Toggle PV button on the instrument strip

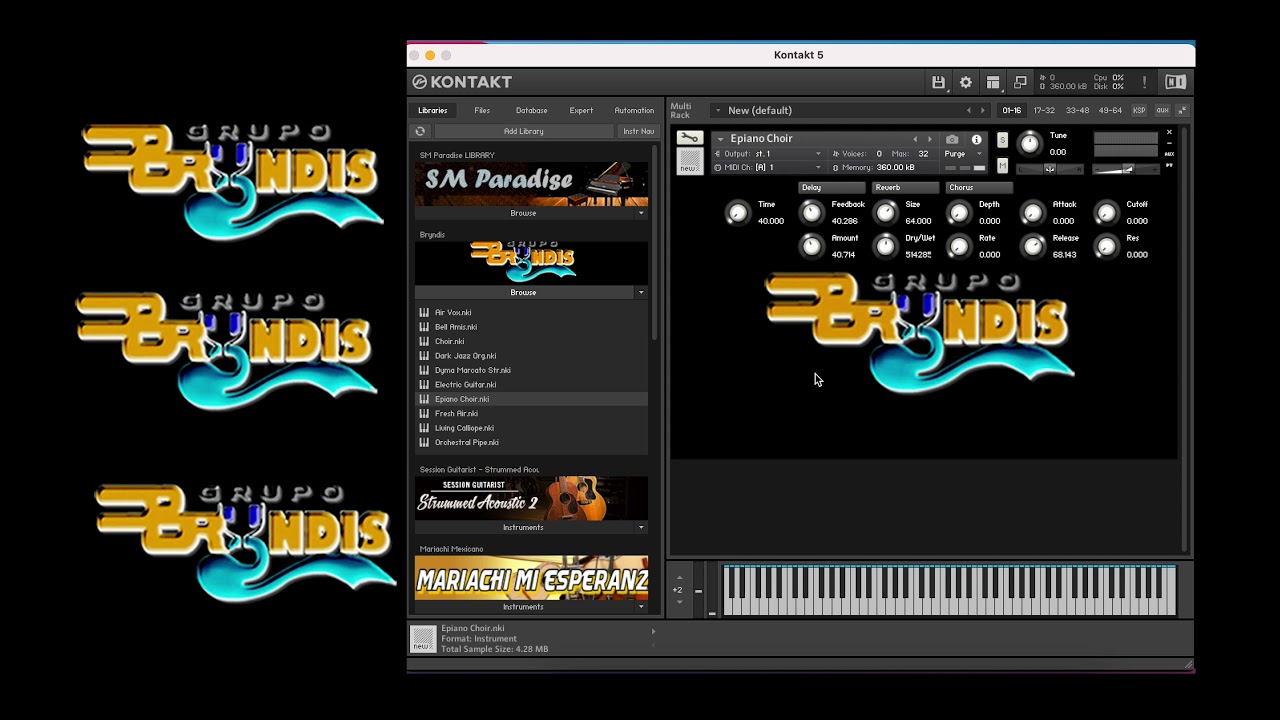point(1169,165)
